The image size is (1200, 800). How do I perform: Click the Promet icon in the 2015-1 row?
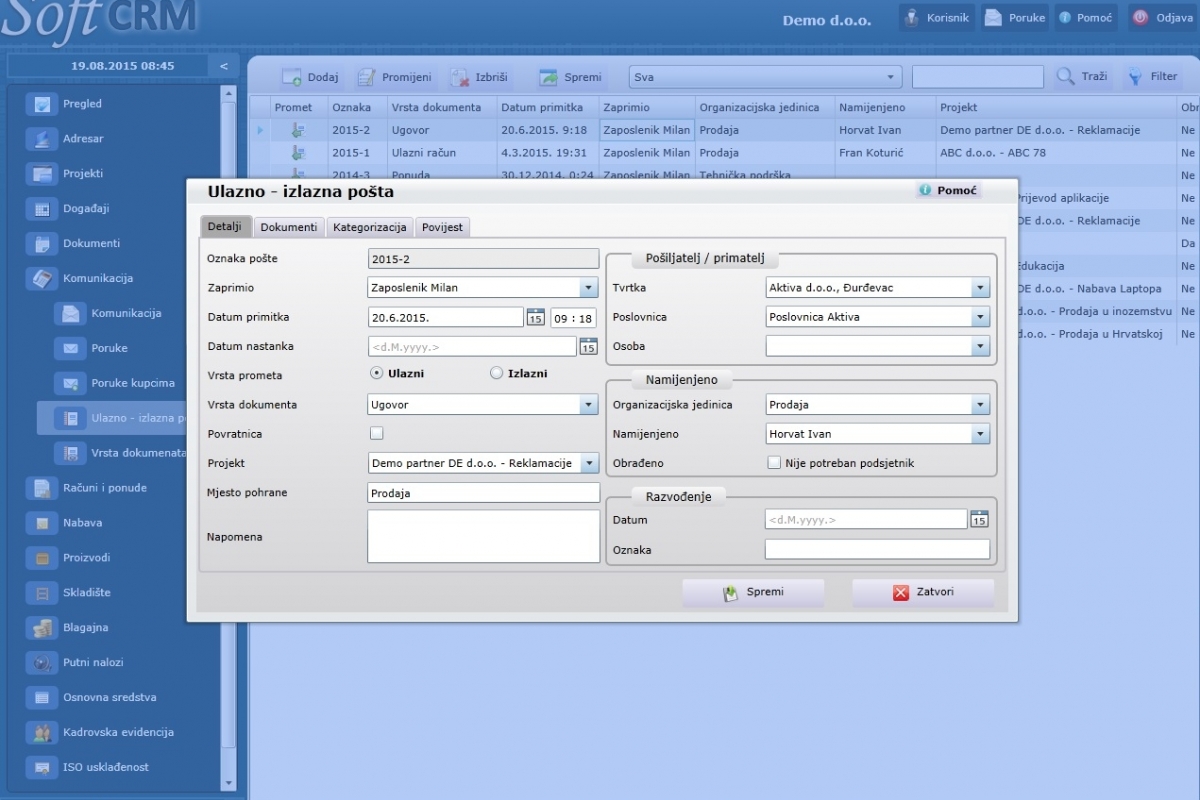point(297,153)
